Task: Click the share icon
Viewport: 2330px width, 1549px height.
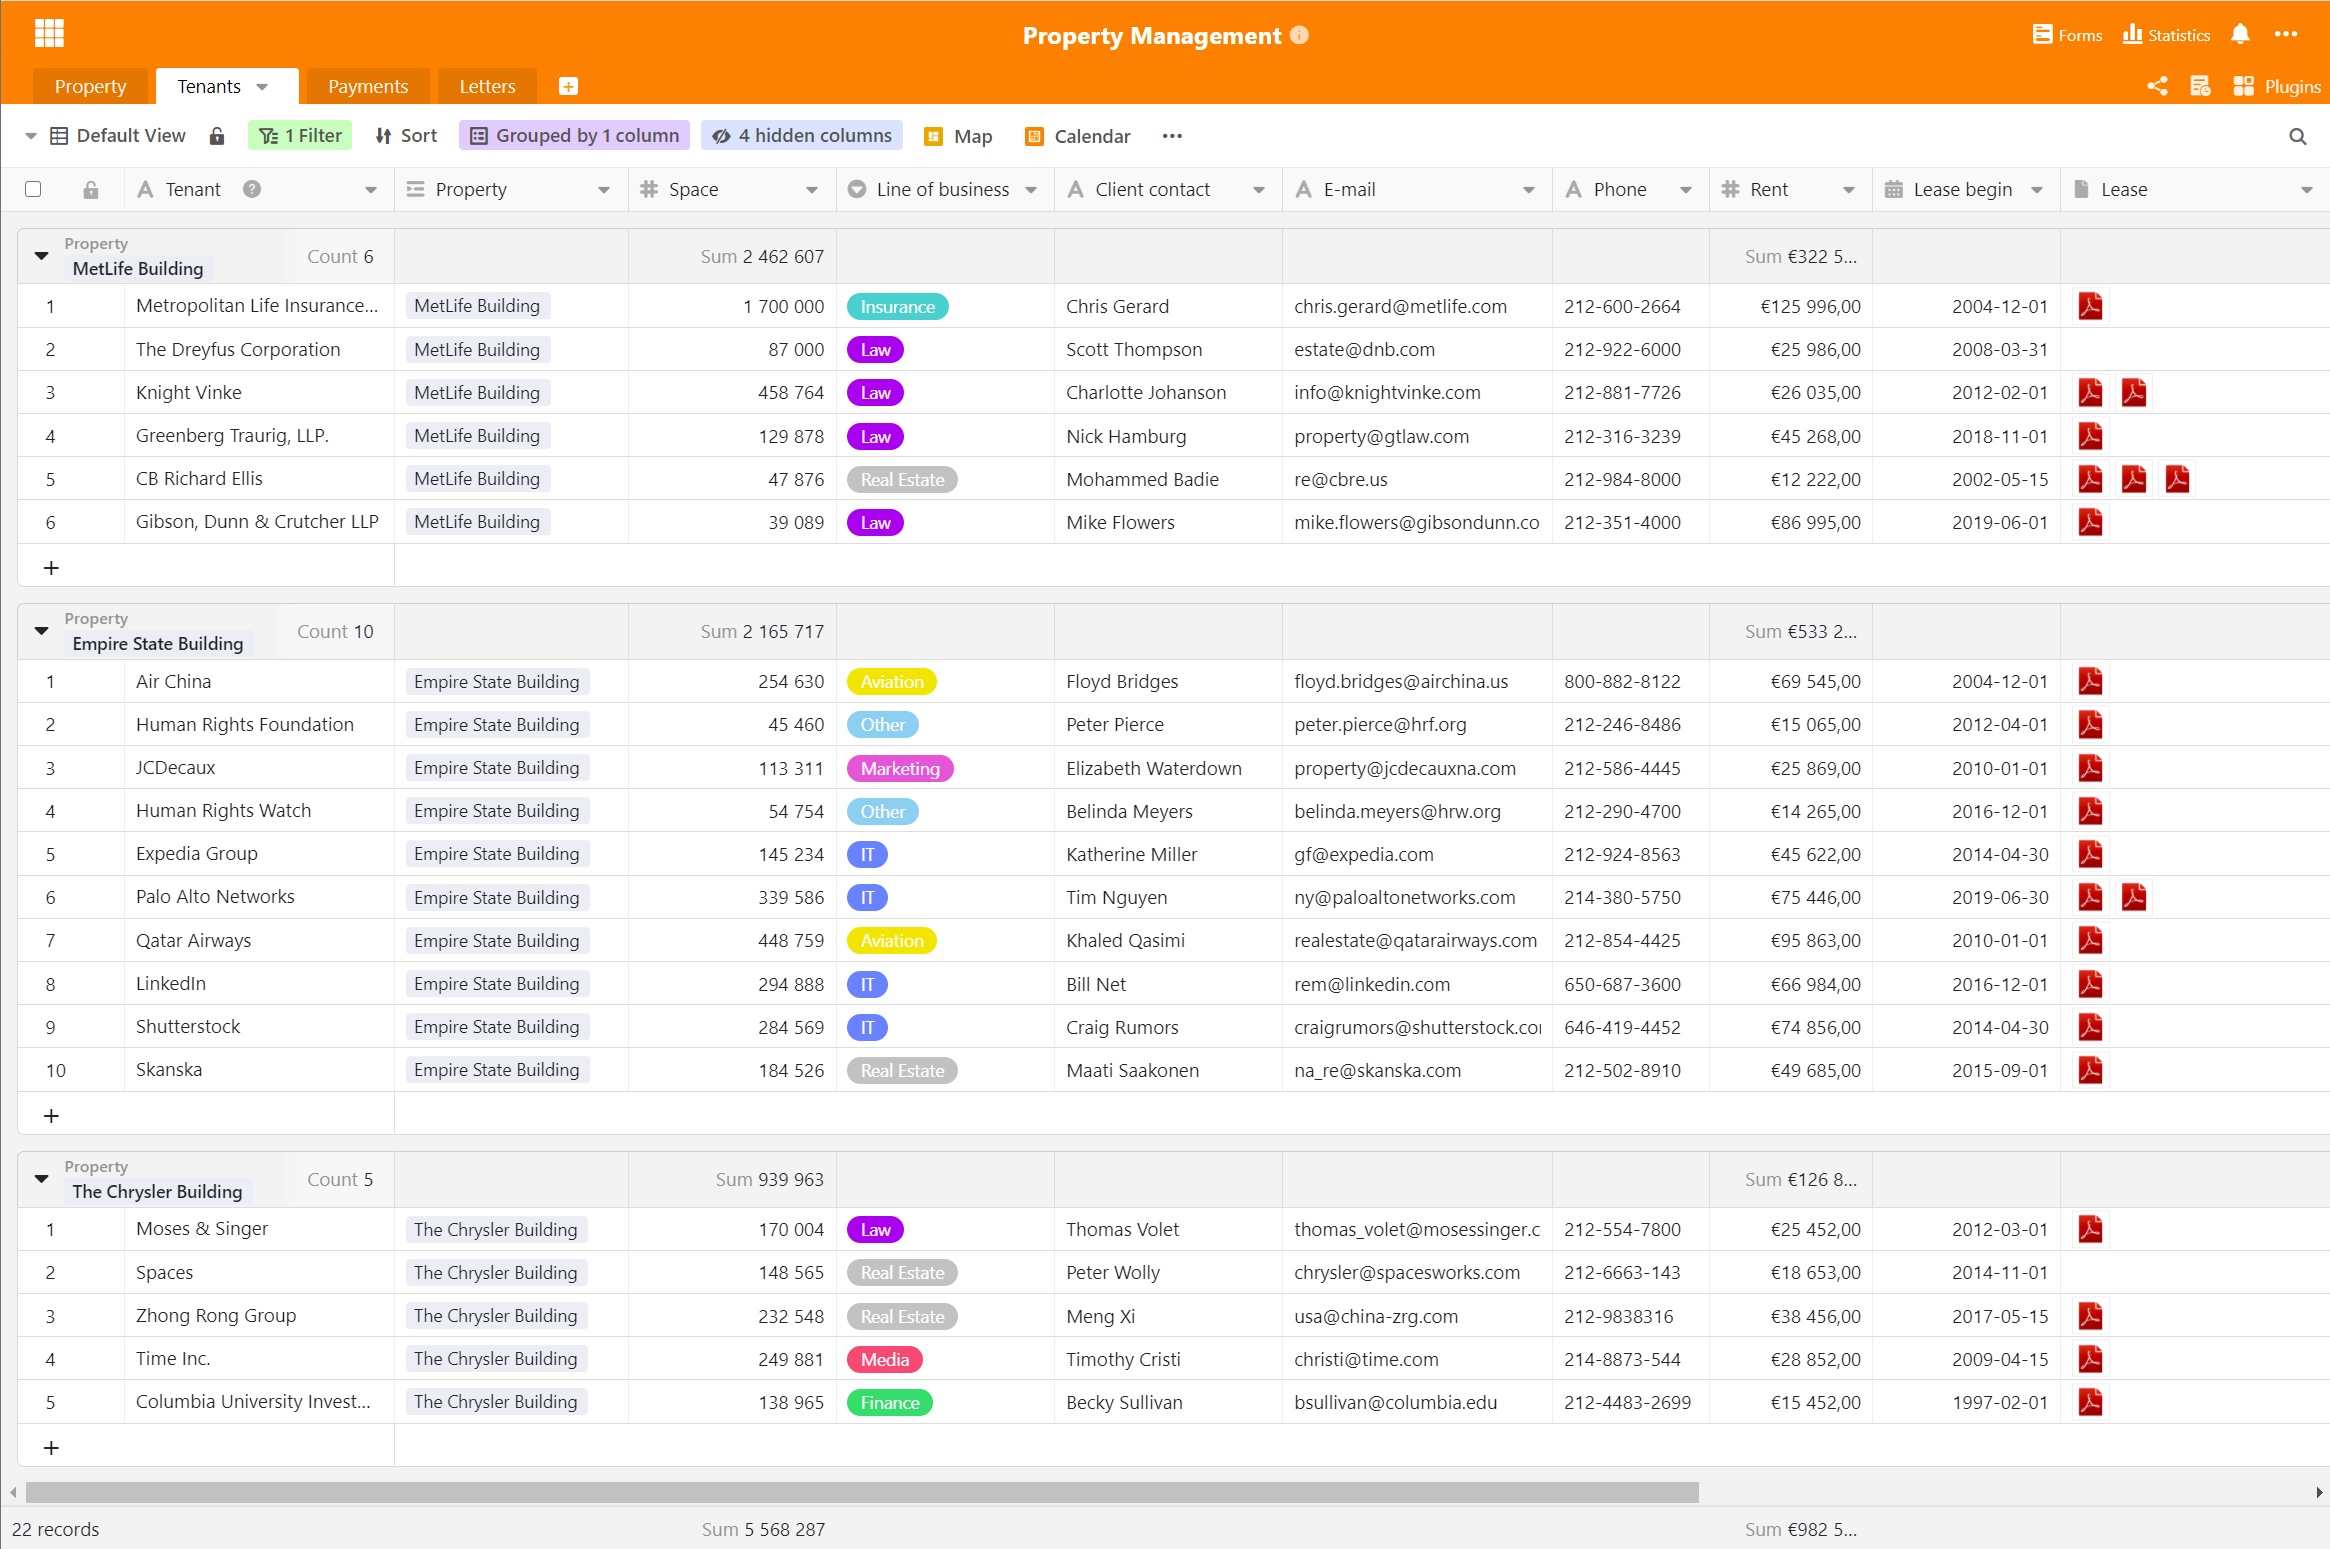Action: point(2157,86)
